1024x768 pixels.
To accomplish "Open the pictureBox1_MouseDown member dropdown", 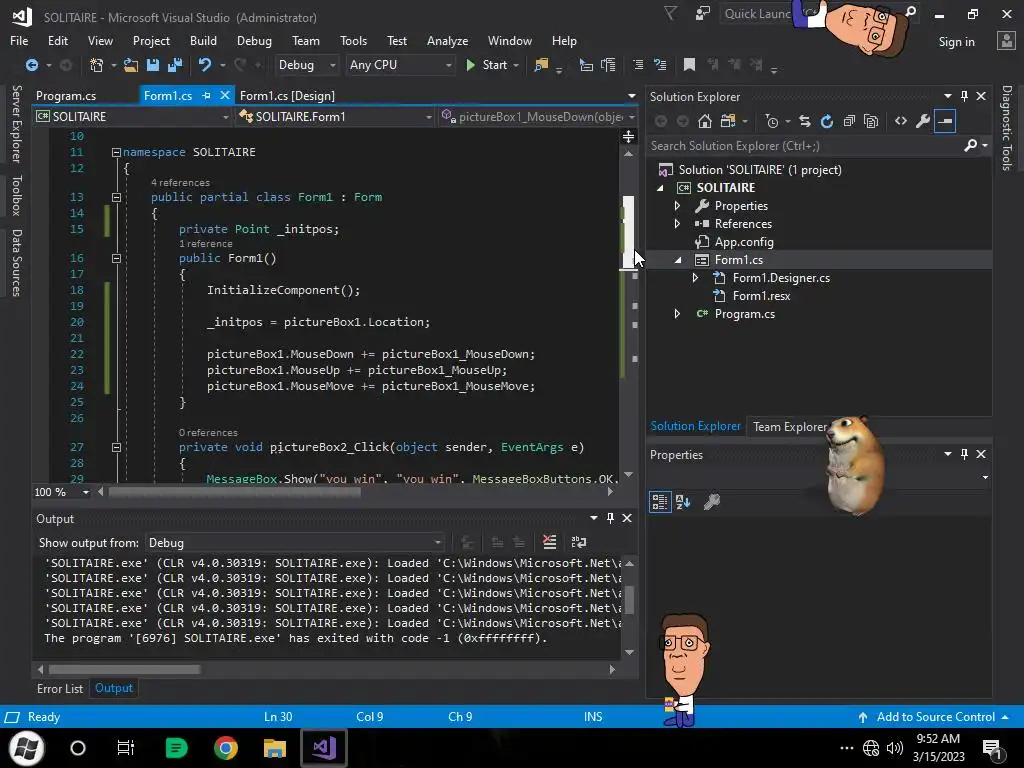I will [x=632, y=117].
